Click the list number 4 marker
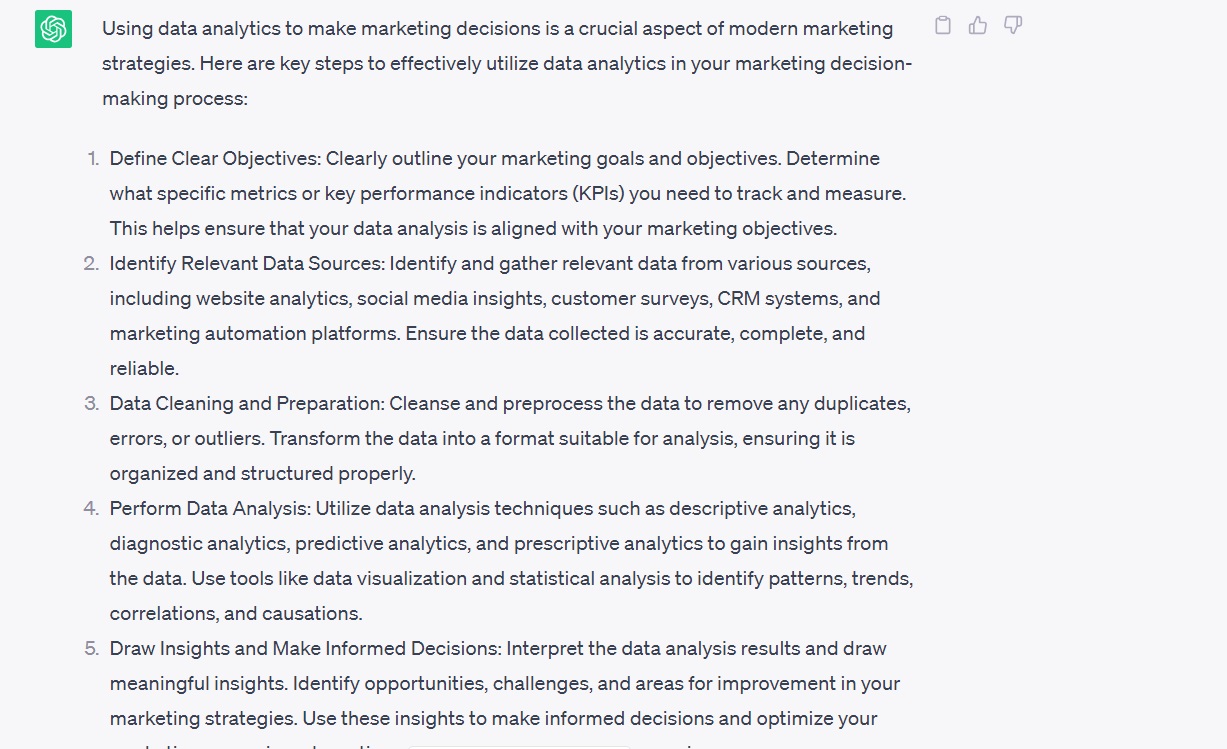This screenshot has height=749, width=1227. [x=91, y=509]
